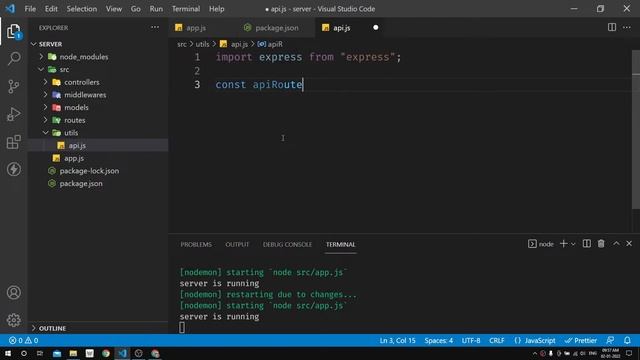Click VS Code icon in taskbar
The image size is (640, 360).
[122, 353]
